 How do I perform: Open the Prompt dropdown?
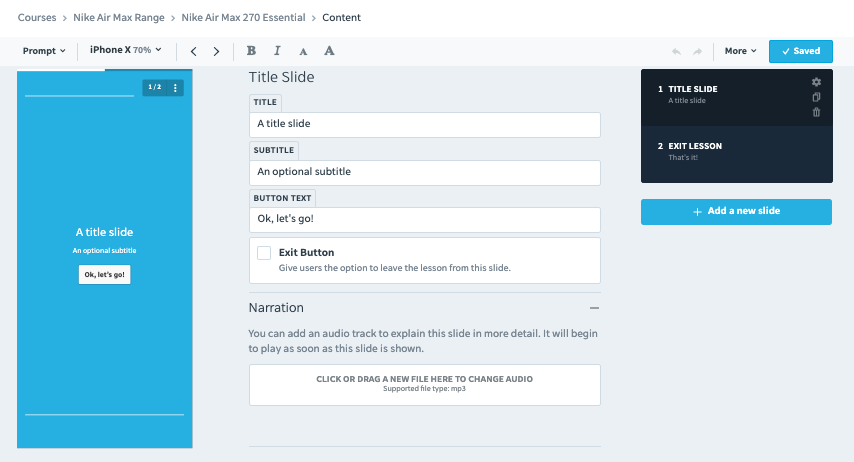(44, 51)
